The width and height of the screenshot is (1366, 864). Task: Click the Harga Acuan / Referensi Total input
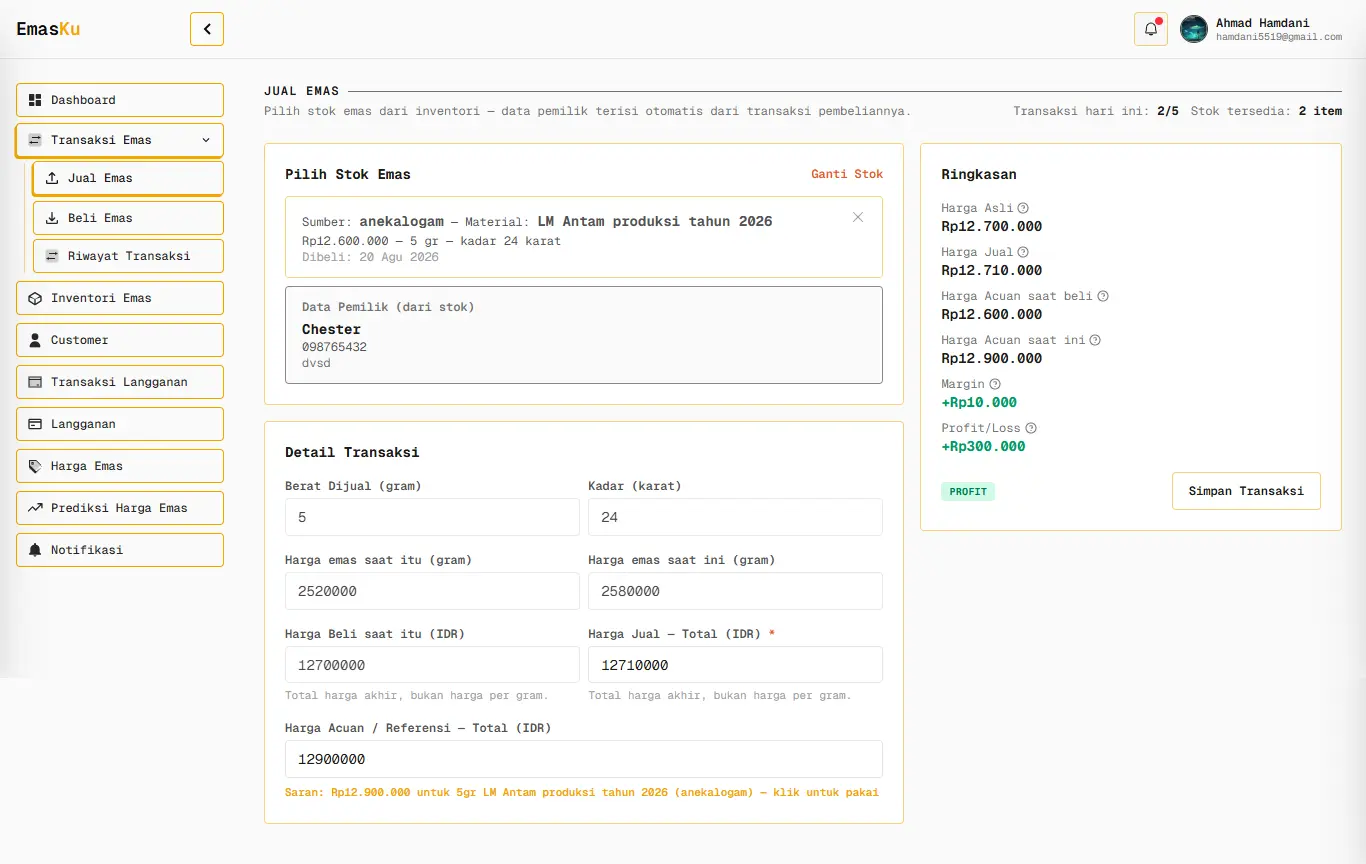(584, 759)
